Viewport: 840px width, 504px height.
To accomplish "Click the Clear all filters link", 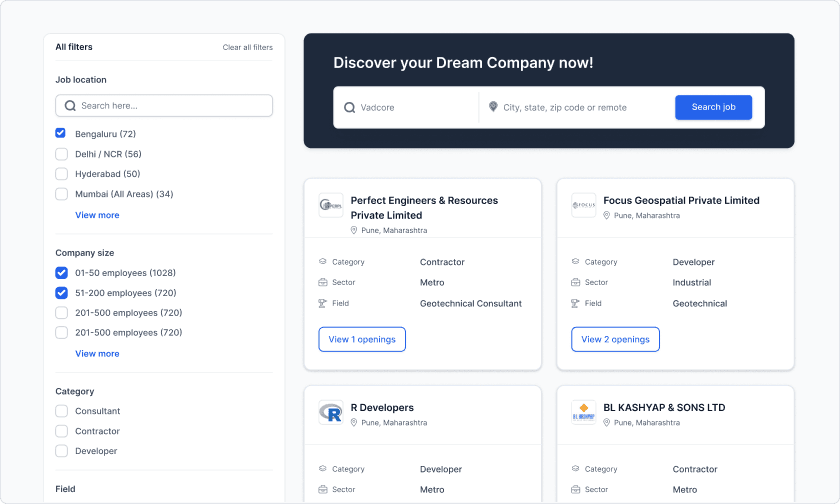I will coord(247,47).
